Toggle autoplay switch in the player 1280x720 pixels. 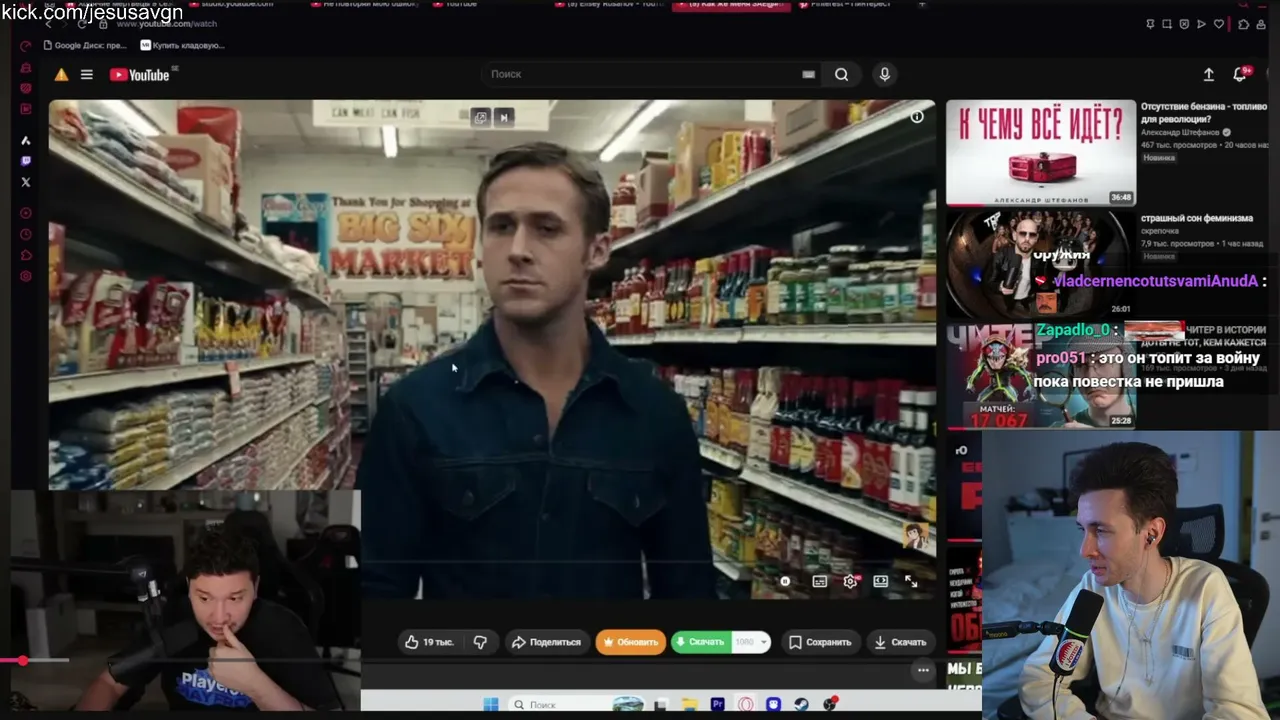click(785, 581)
